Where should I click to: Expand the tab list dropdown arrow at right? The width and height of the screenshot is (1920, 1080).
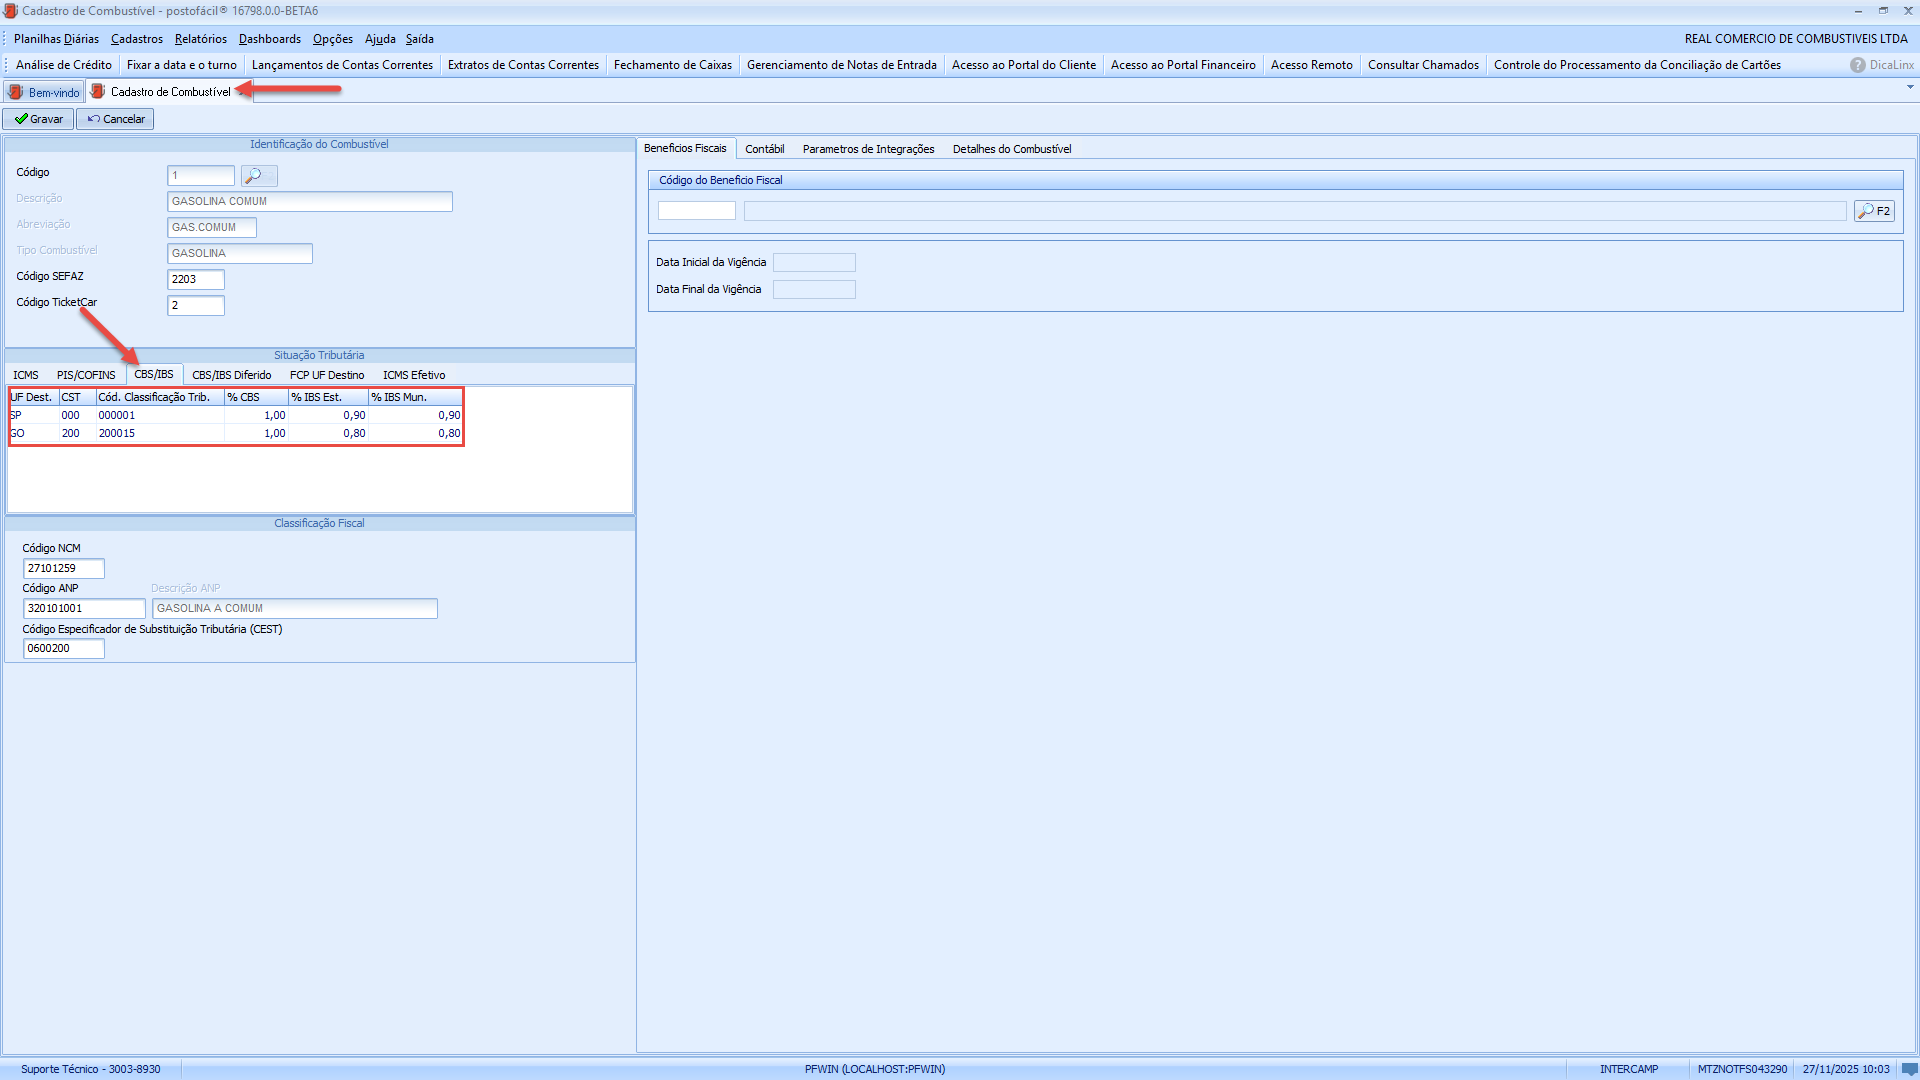point(1910,88)
